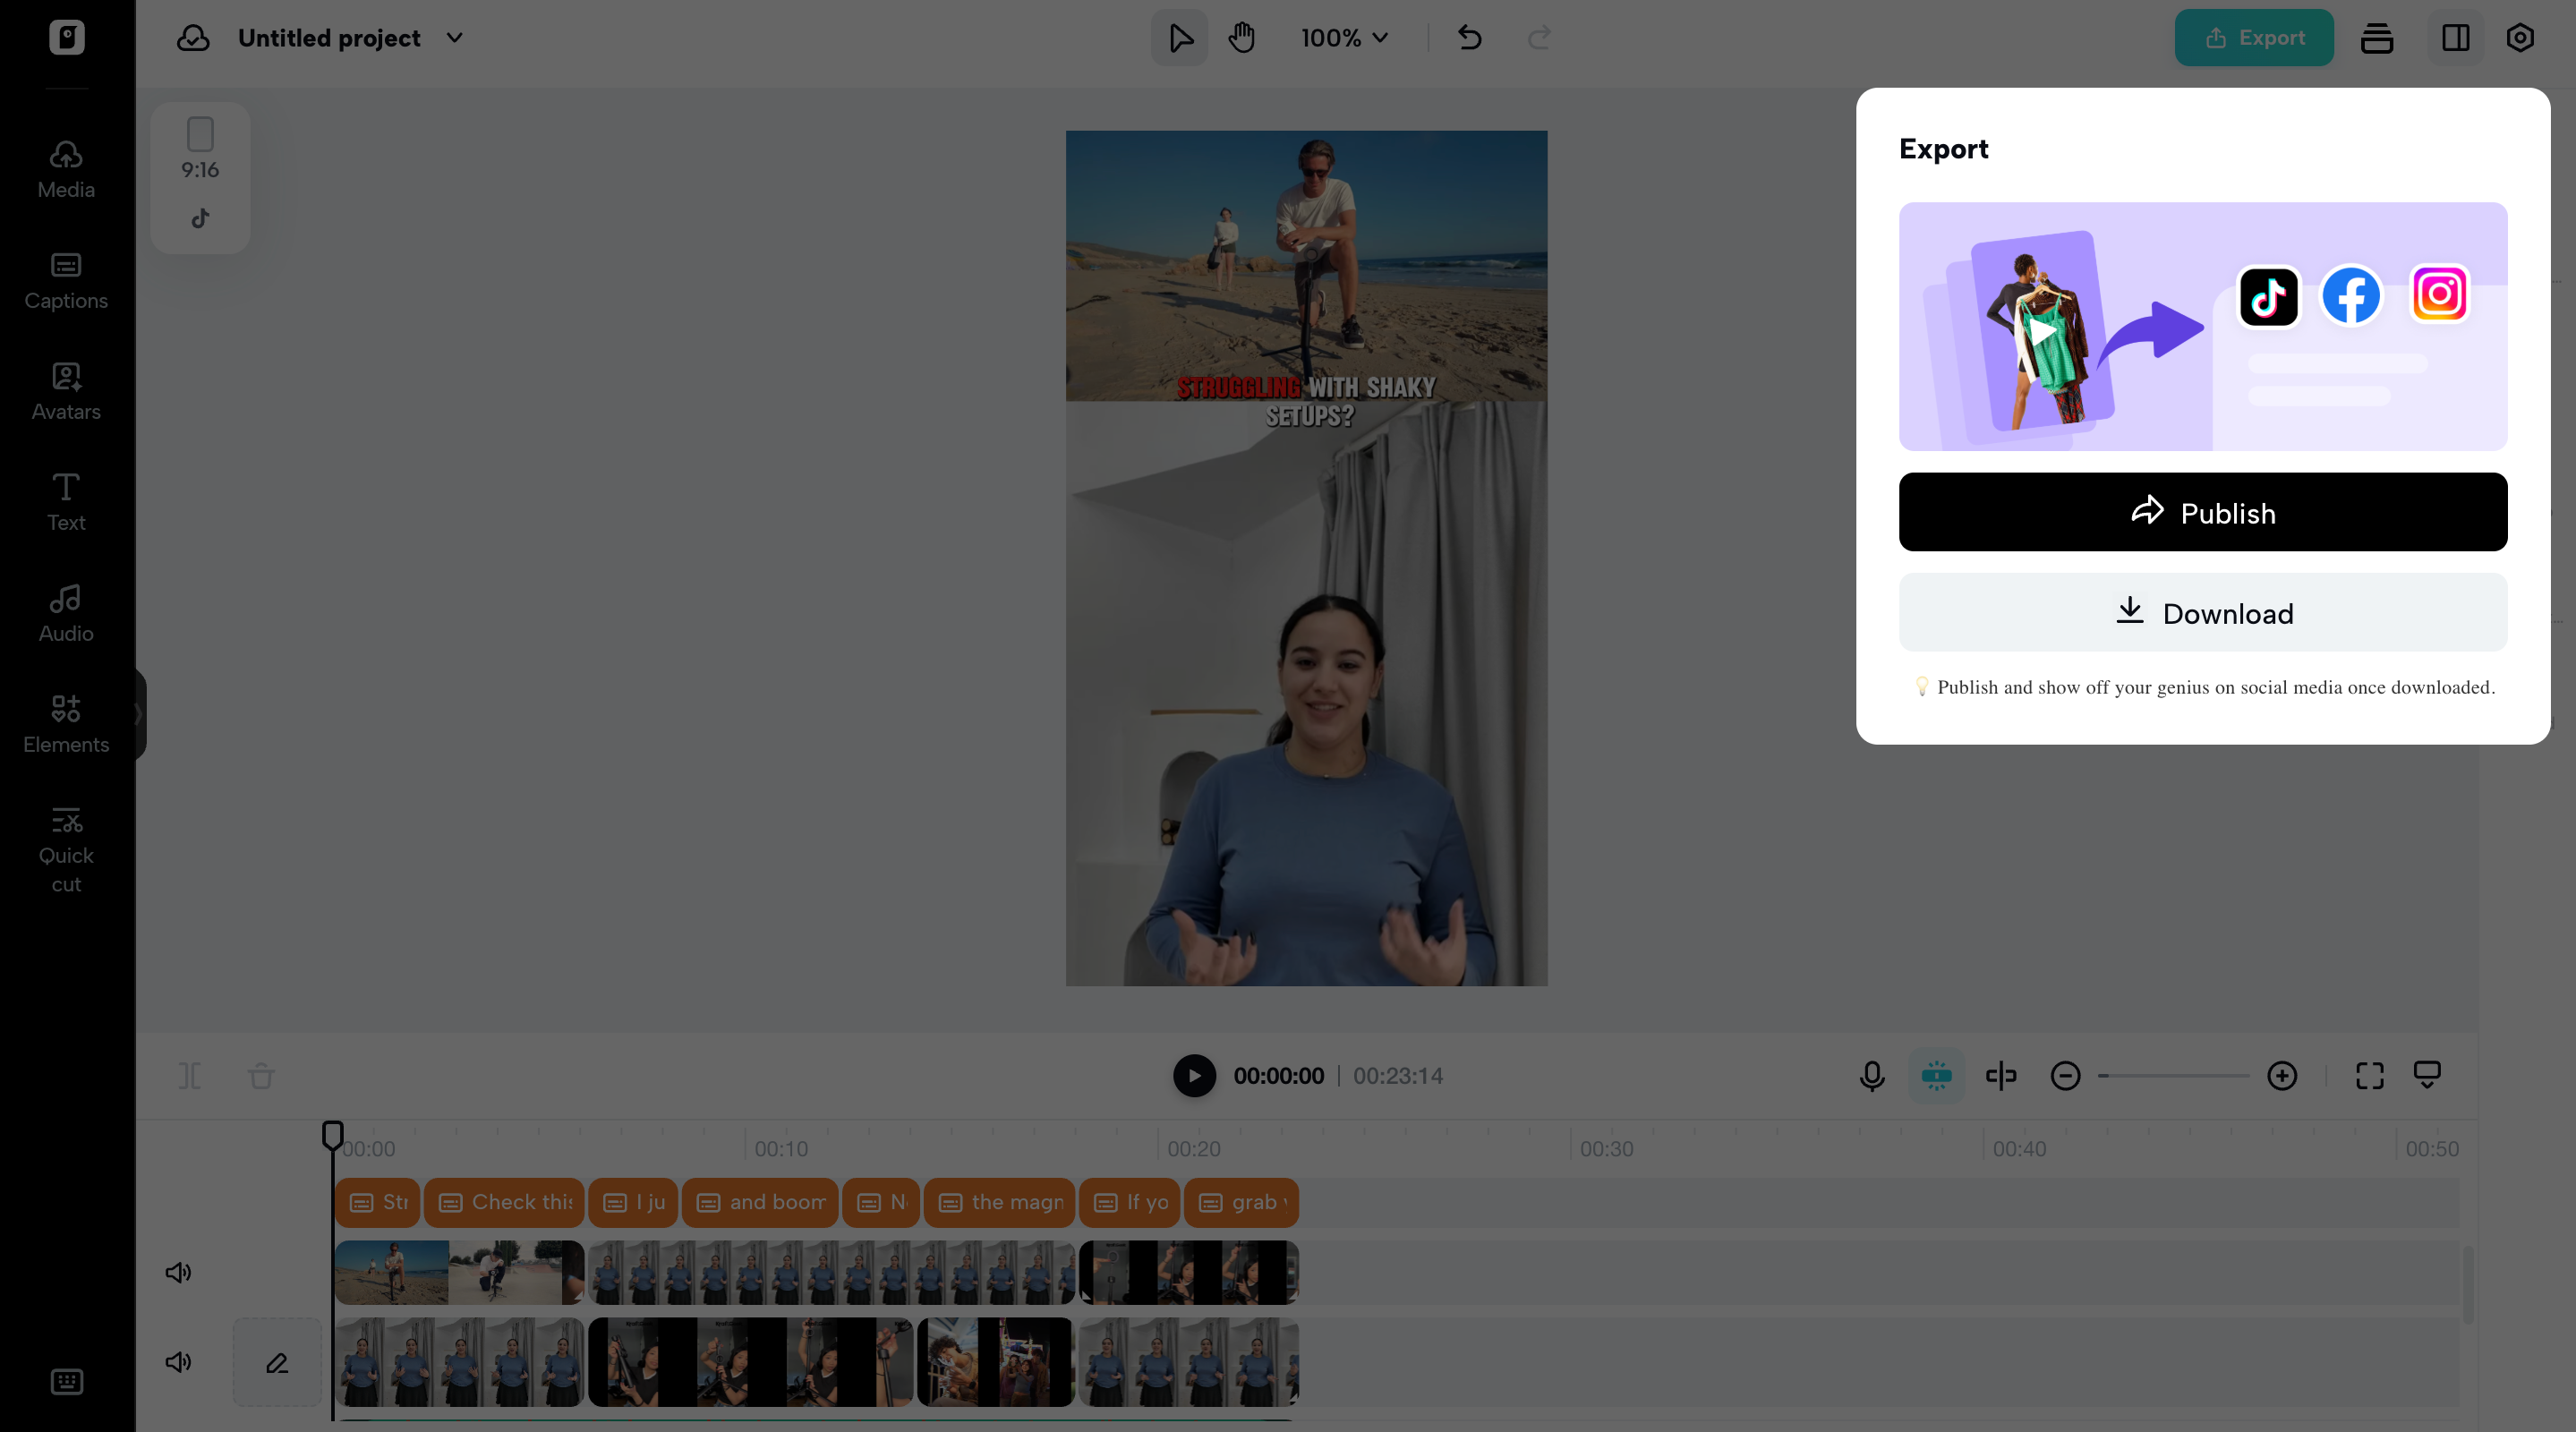
Task: Mute the captions audio track
Action: 178,1272
